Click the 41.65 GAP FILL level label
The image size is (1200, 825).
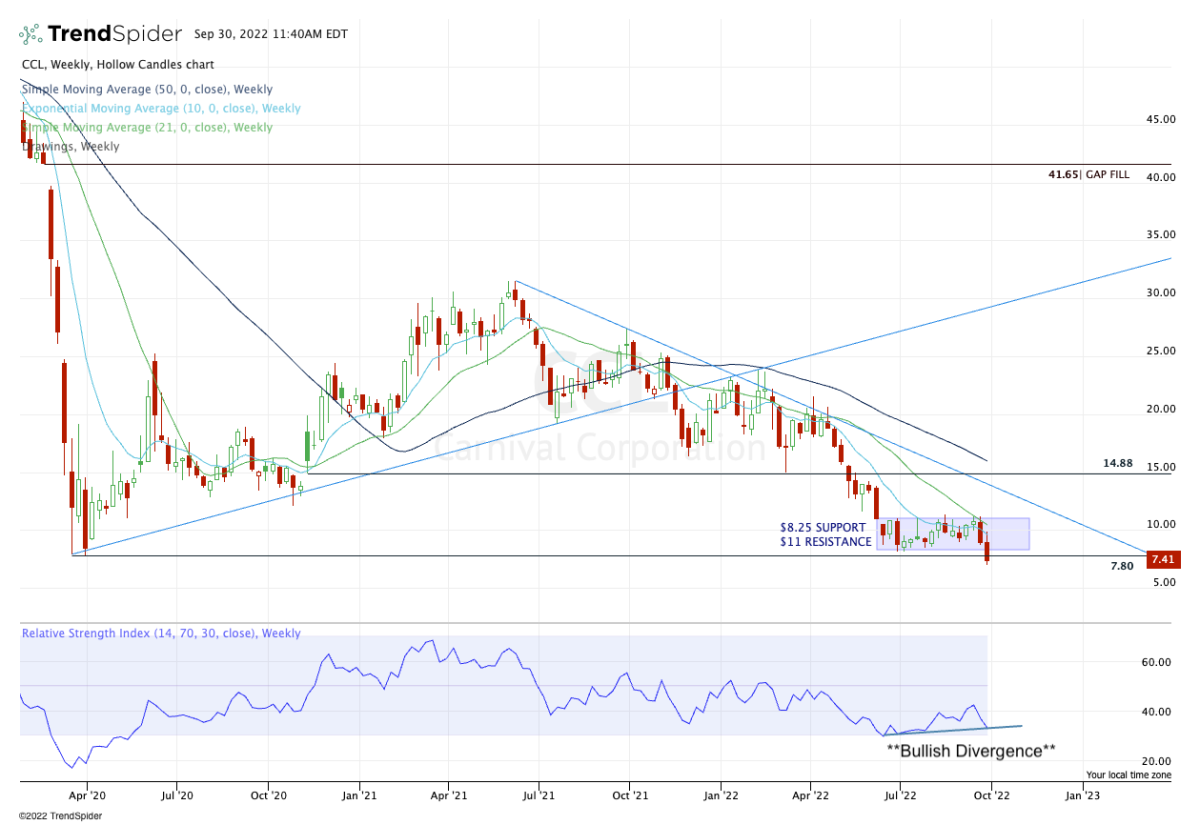click(1088, 174)
